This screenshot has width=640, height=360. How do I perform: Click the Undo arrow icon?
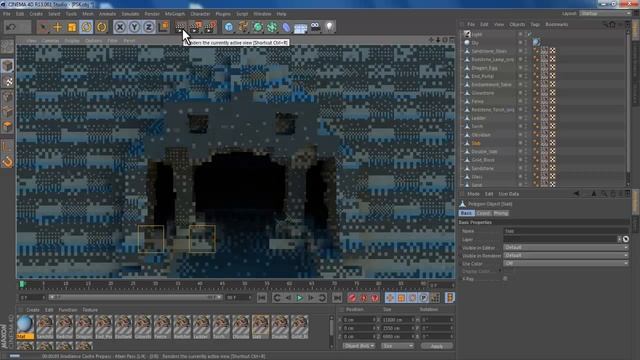[x=11, y=27]
